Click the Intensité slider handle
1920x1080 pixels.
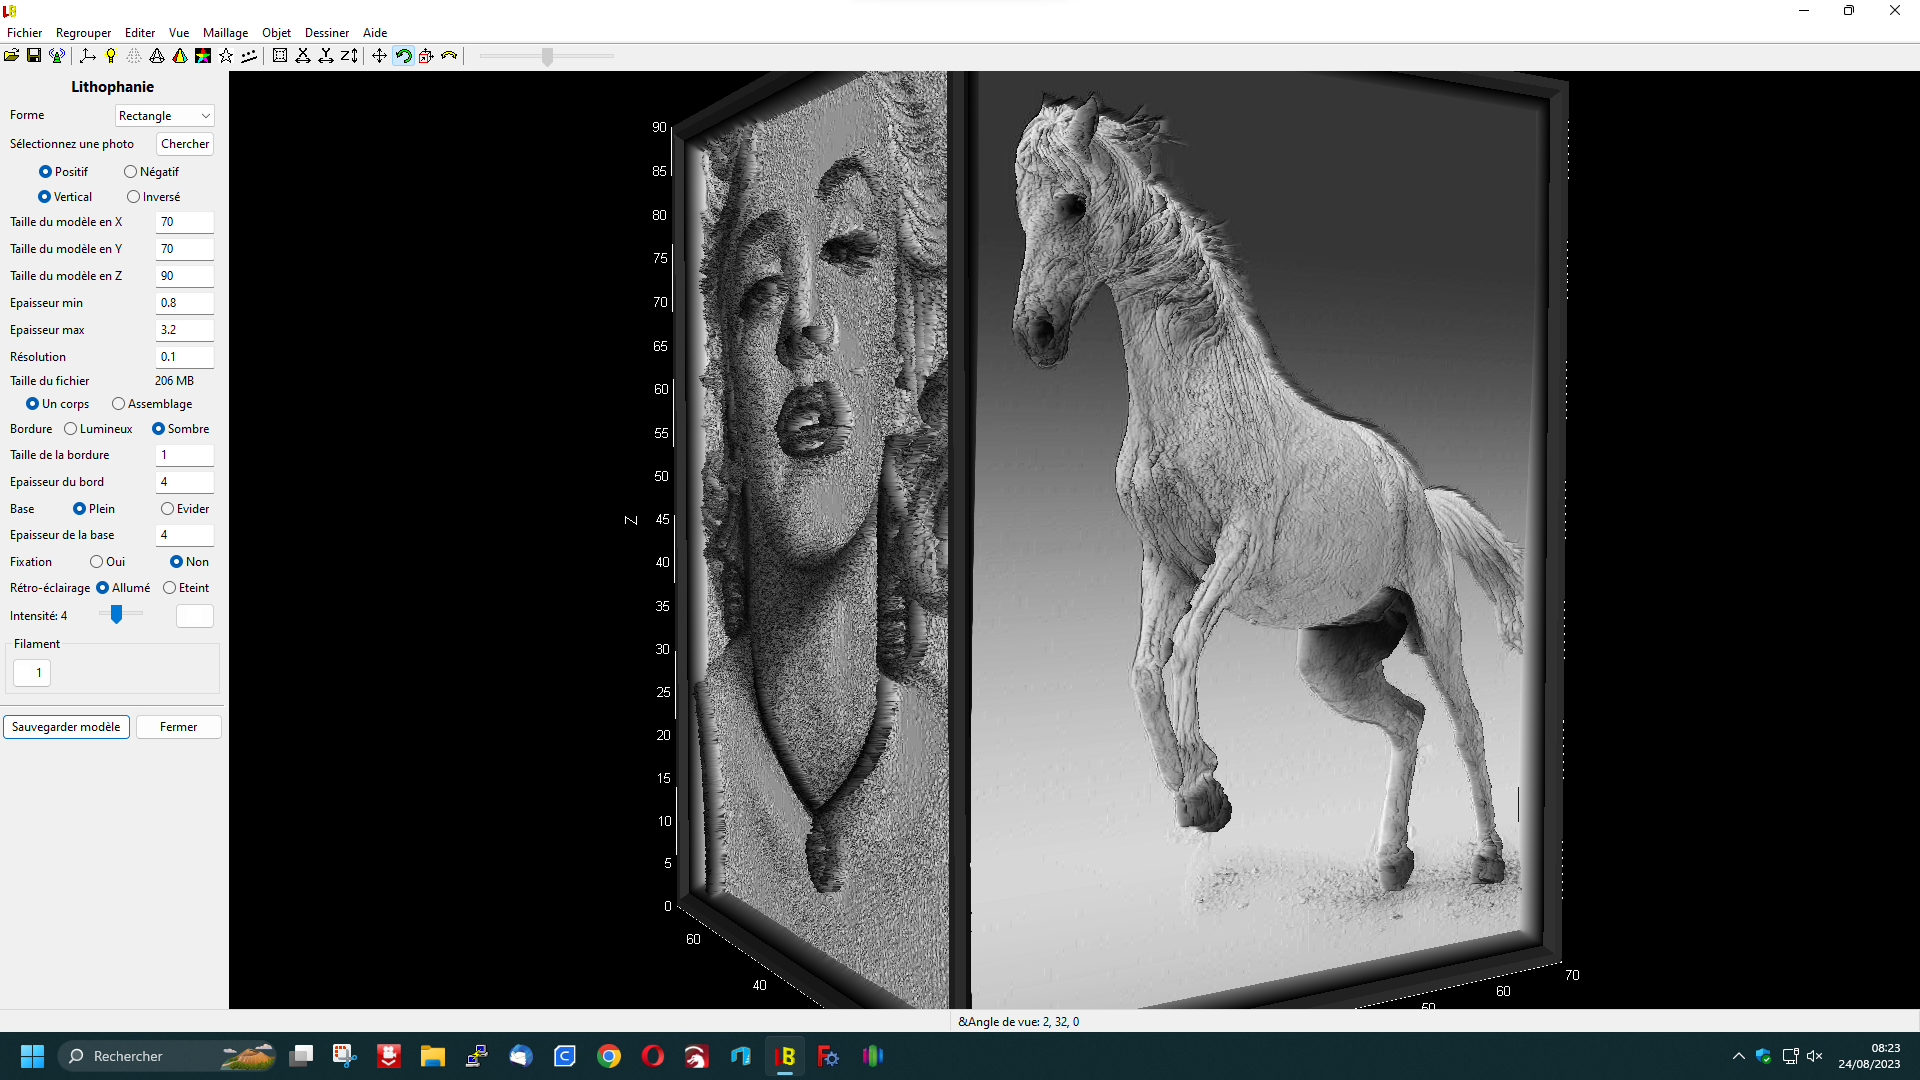click(117, 614)
